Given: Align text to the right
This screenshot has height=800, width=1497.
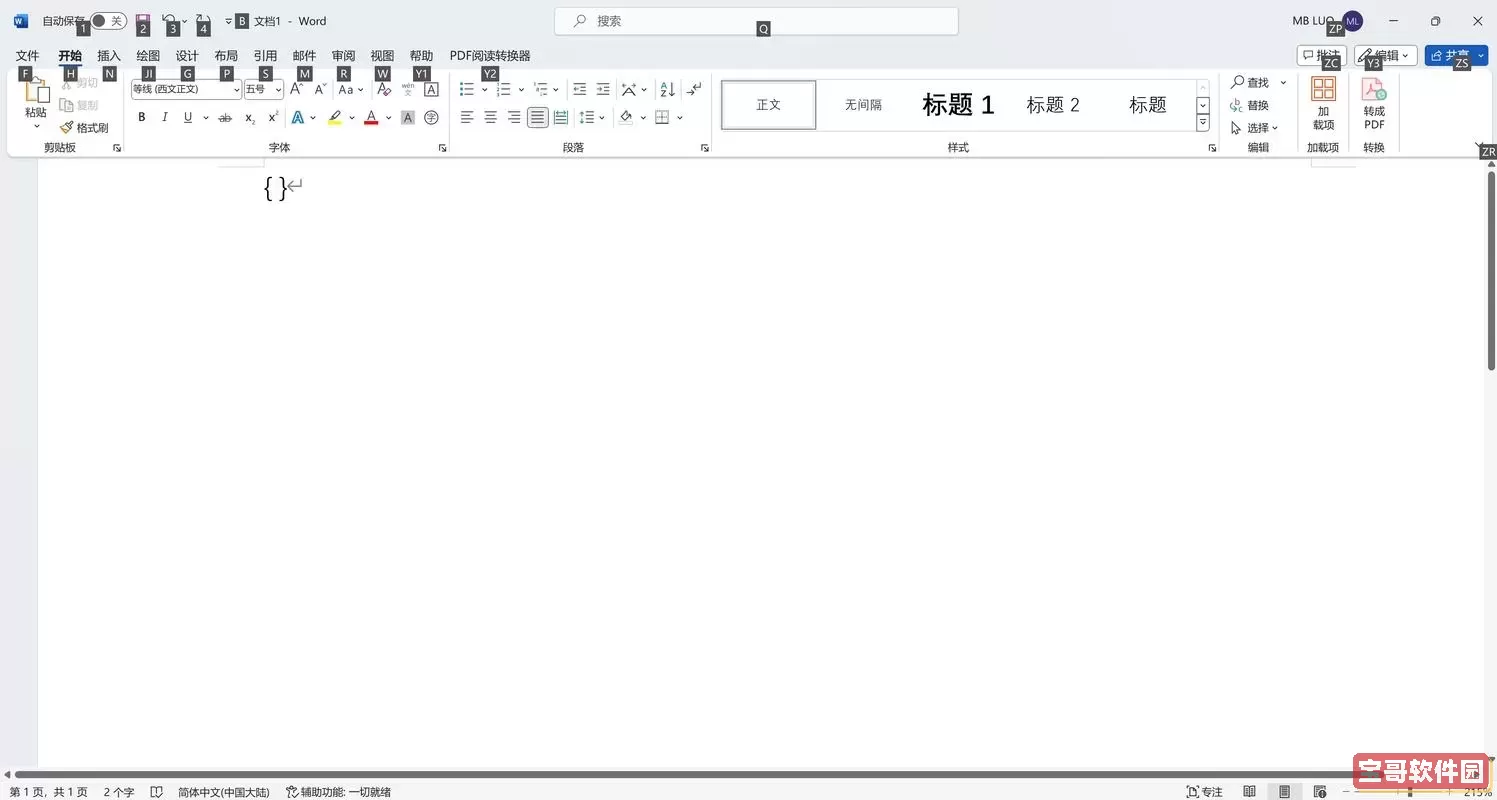Looking at the screenshot, I should click(514, 118).
